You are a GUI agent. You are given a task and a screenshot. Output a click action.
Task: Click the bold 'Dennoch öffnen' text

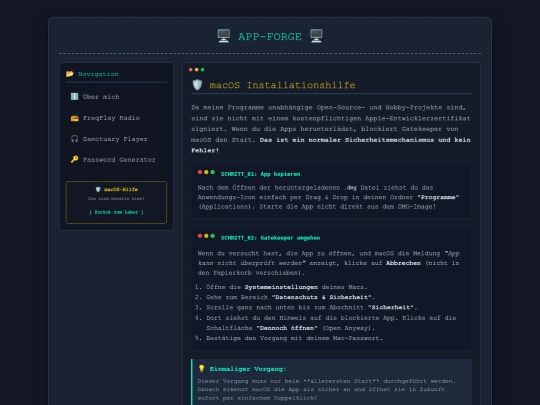tap(287, 328)
